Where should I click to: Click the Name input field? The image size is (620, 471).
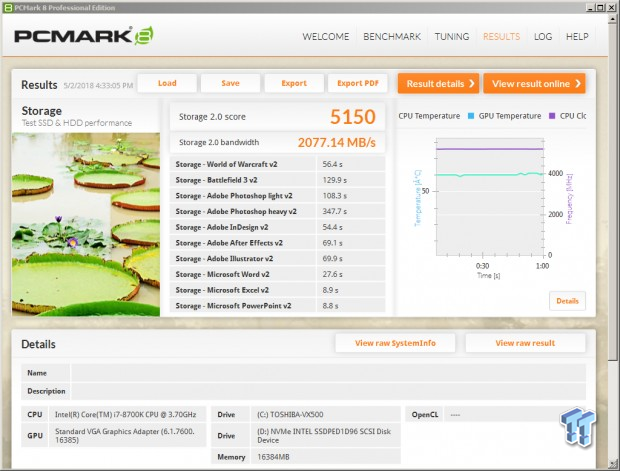[x=329, y=373]
